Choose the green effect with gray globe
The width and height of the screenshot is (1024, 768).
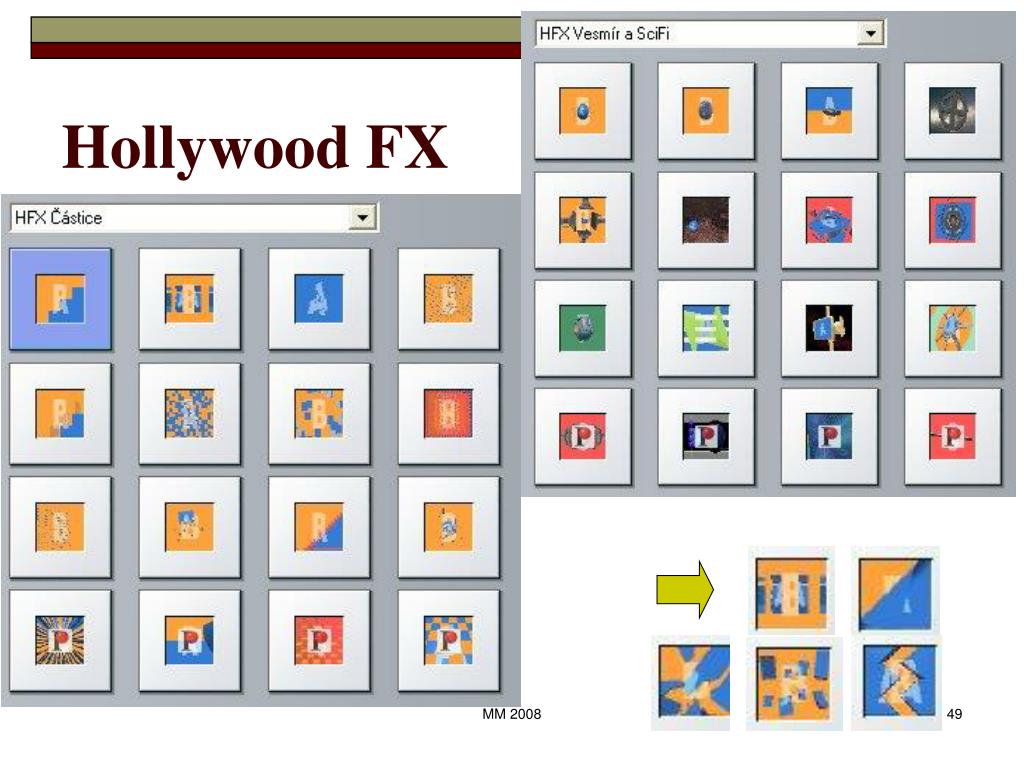(583, 328)
